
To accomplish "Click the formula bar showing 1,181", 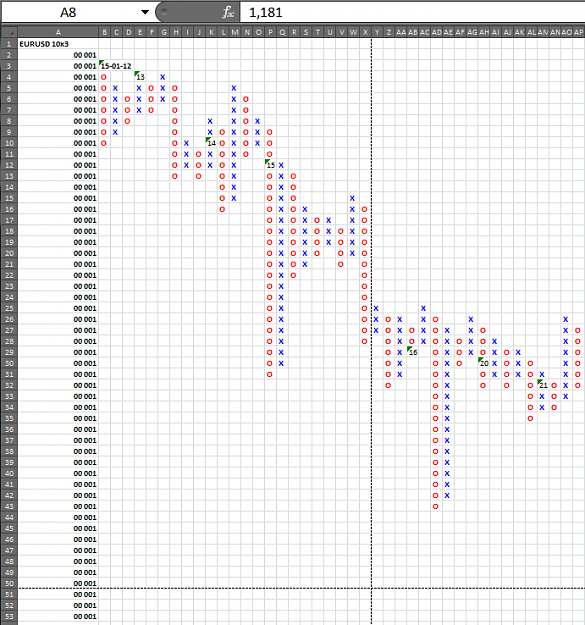I will [412, 12].
